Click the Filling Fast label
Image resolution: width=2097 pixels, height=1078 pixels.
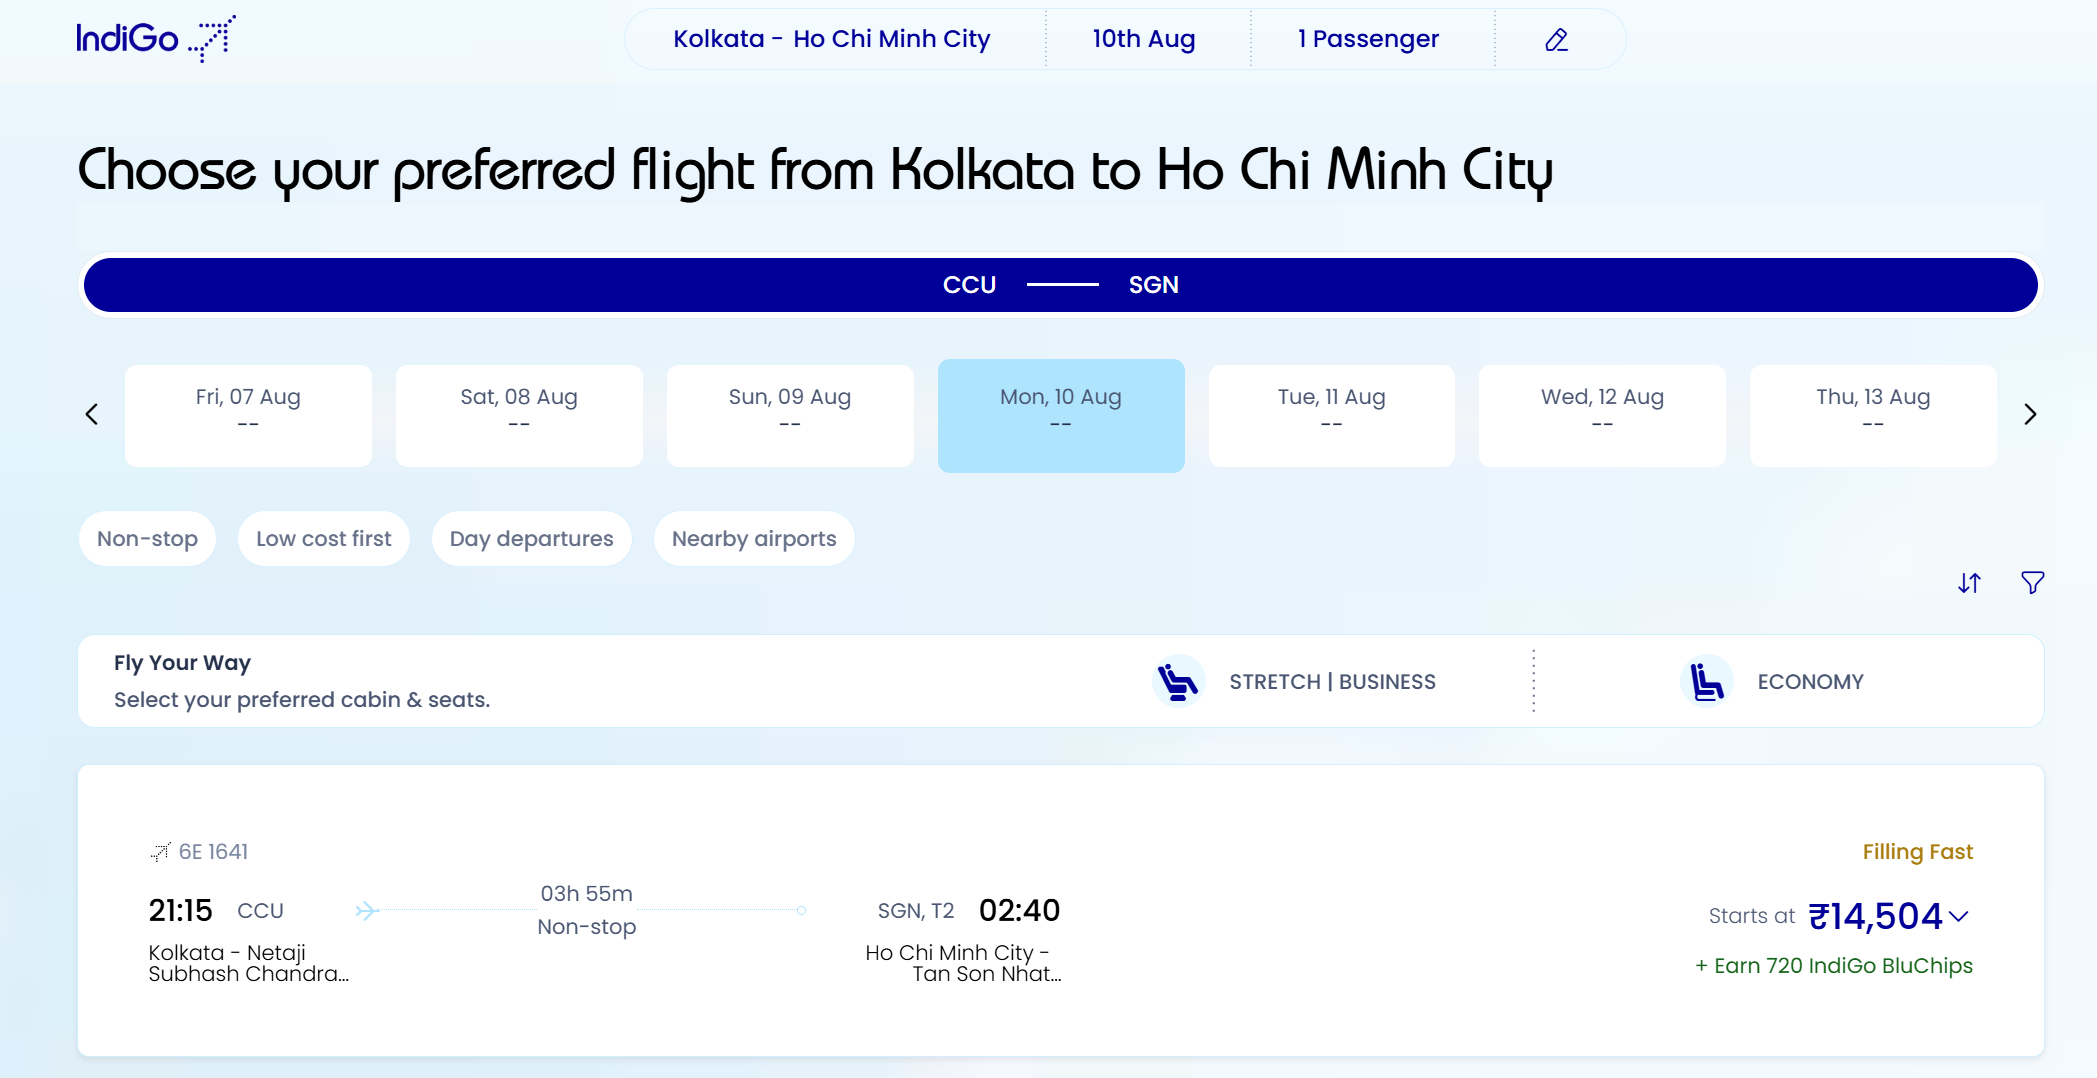click(x=1917, y=852)
